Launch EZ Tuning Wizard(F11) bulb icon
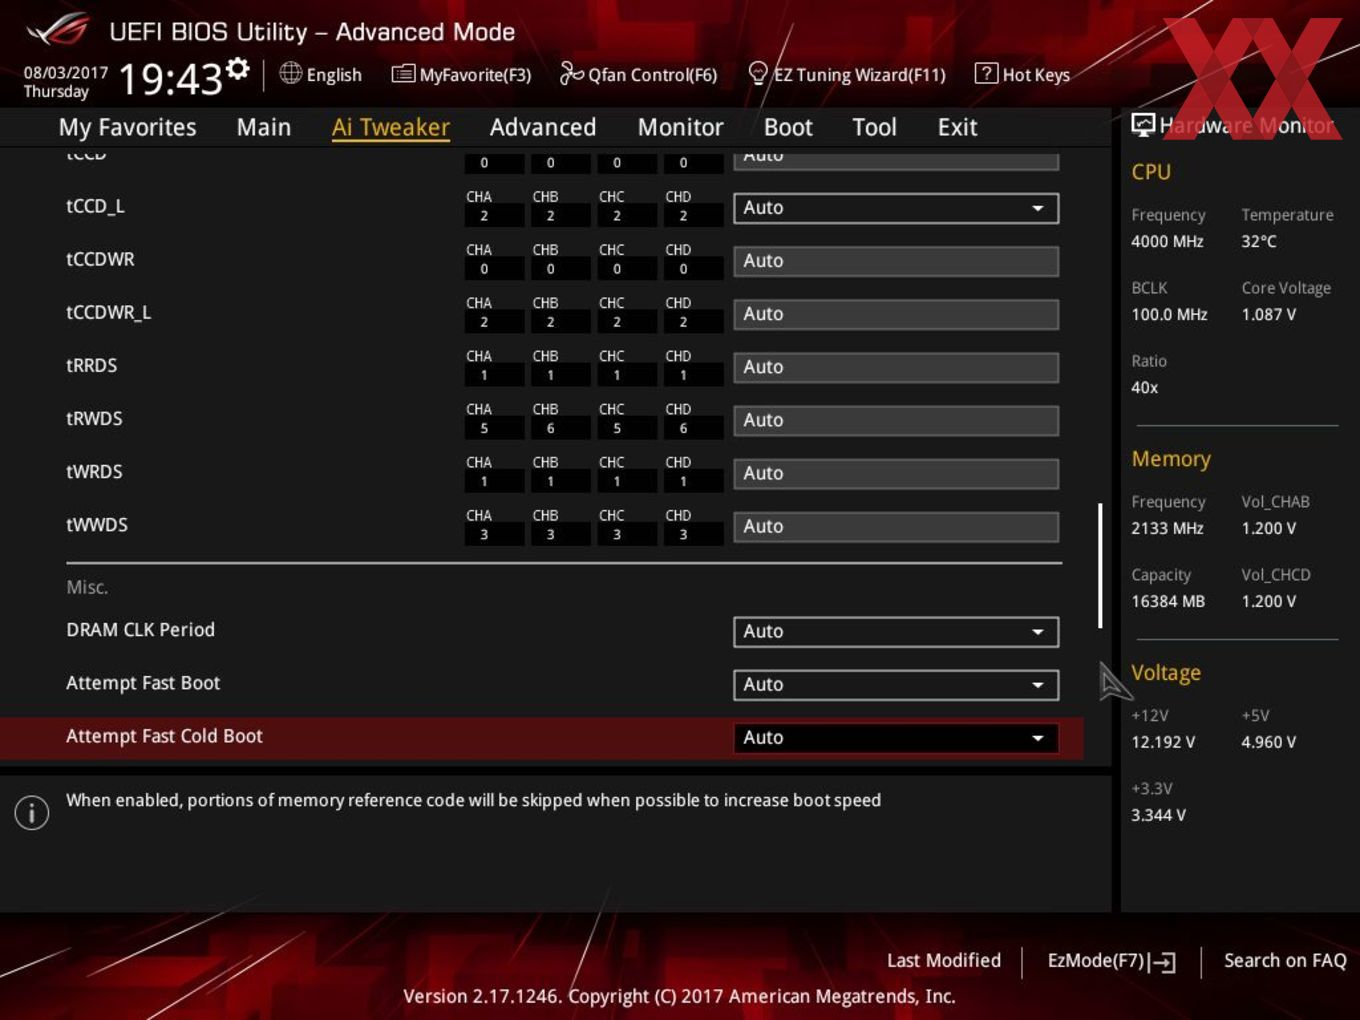Screen dimensions: 1360x1020 click(x=758, y=73)
